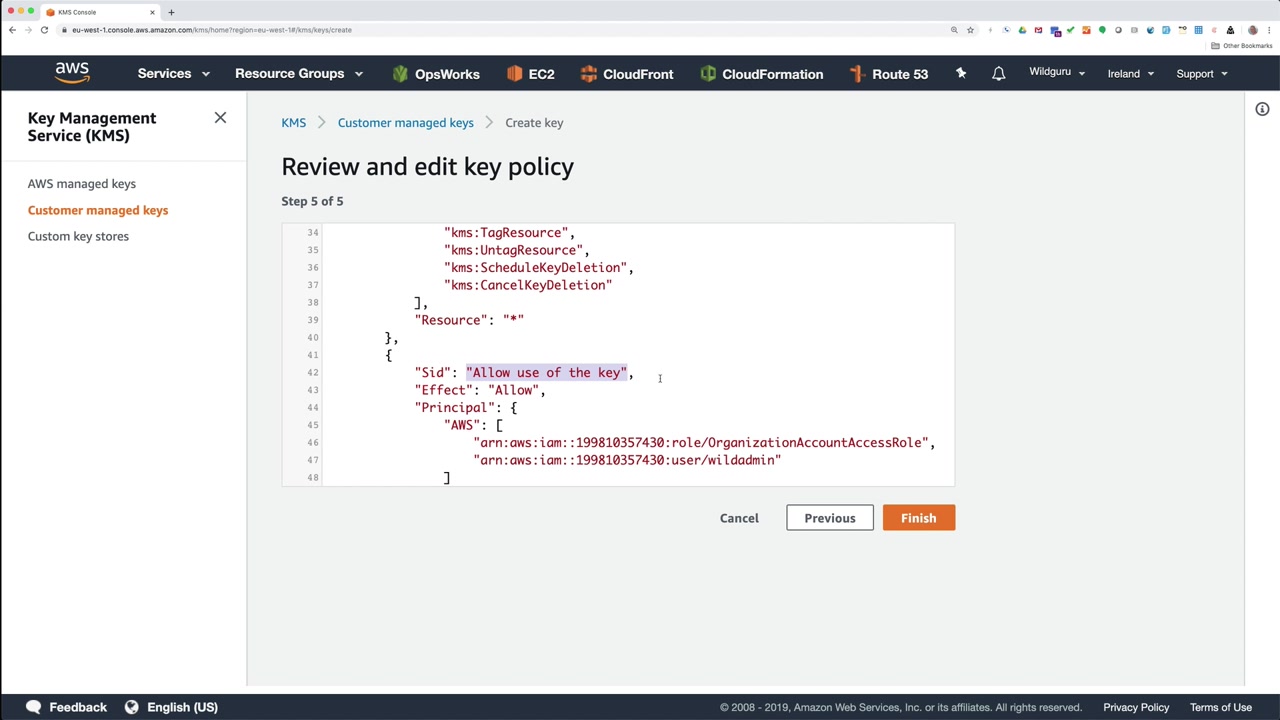Click the Finish button
This screenshot has width=1280, height=720.
tap(918, 518)
